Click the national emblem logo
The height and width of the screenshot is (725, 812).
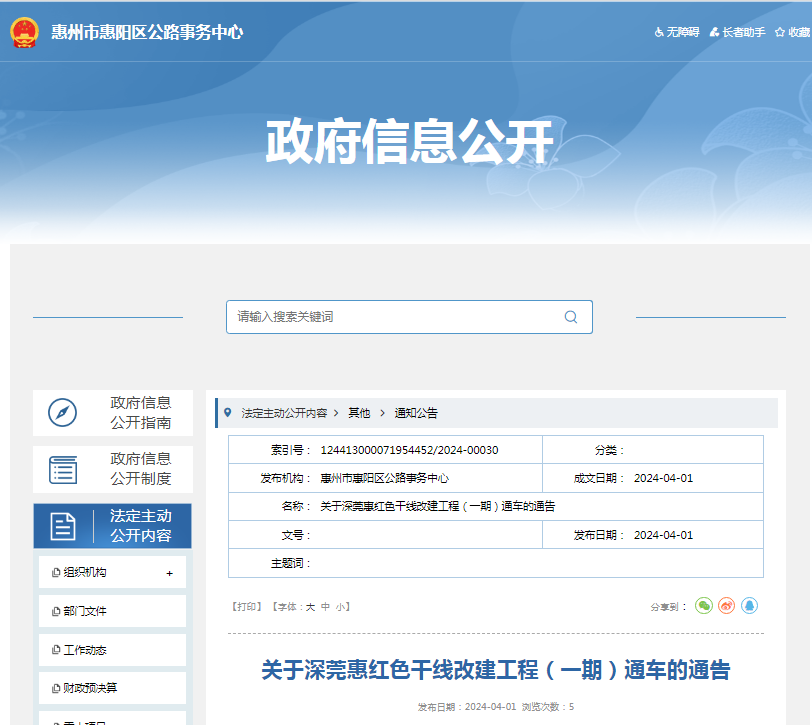(24, 32)
